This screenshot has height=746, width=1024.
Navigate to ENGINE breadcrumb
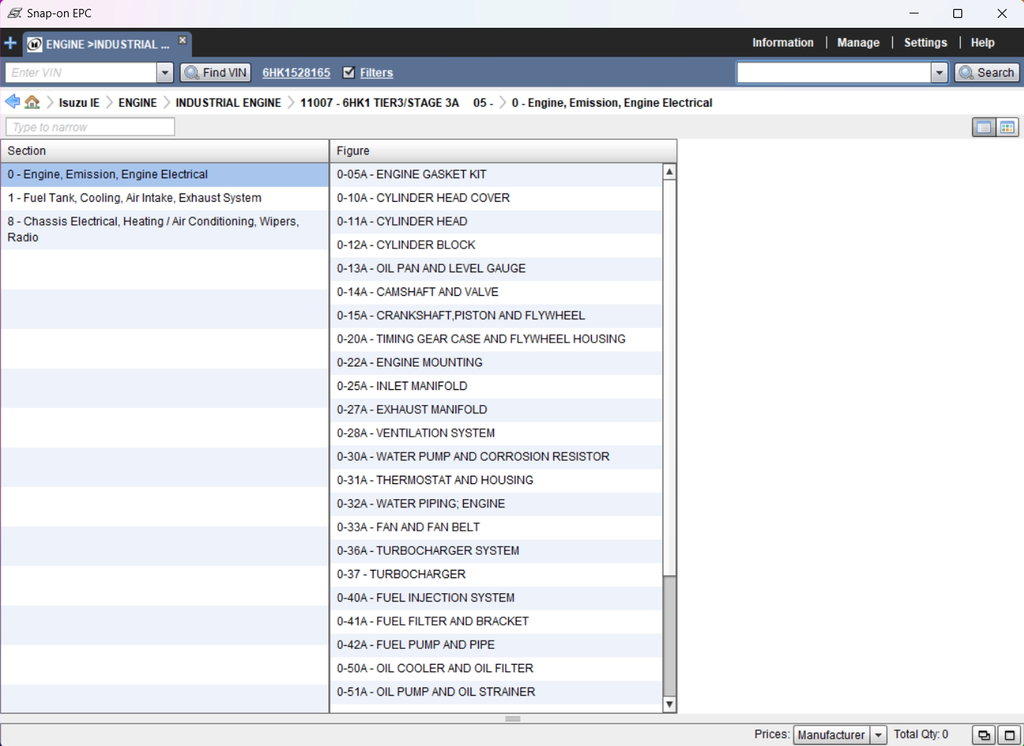(137, 103)
